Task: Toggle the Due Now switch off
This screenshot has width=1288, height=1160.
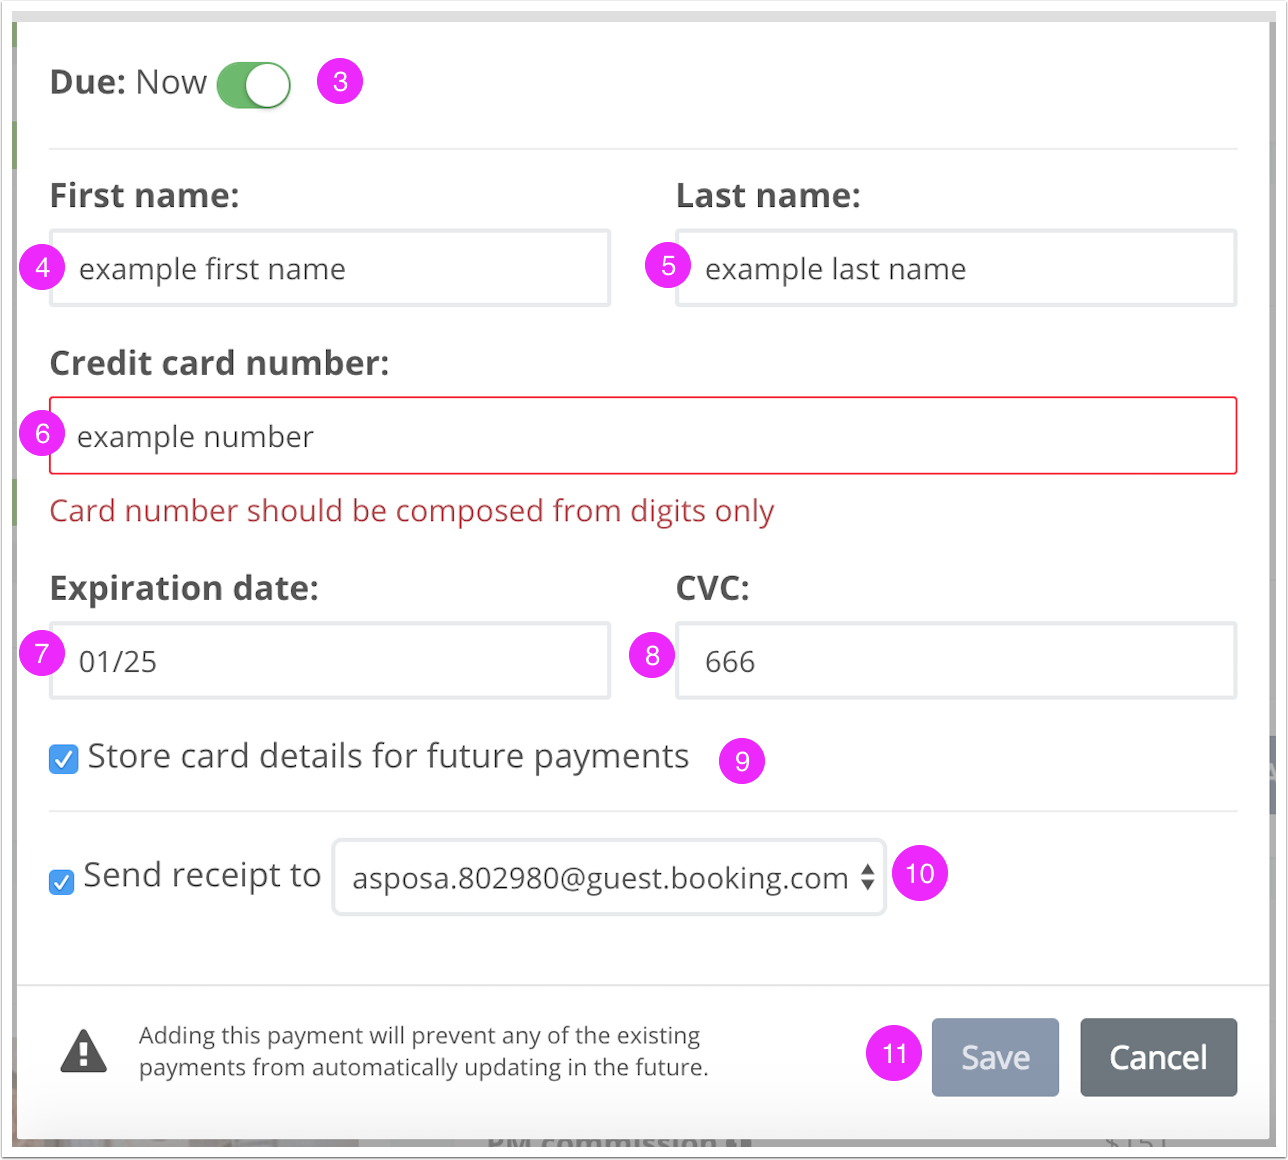Action: (x=254, y=85)
